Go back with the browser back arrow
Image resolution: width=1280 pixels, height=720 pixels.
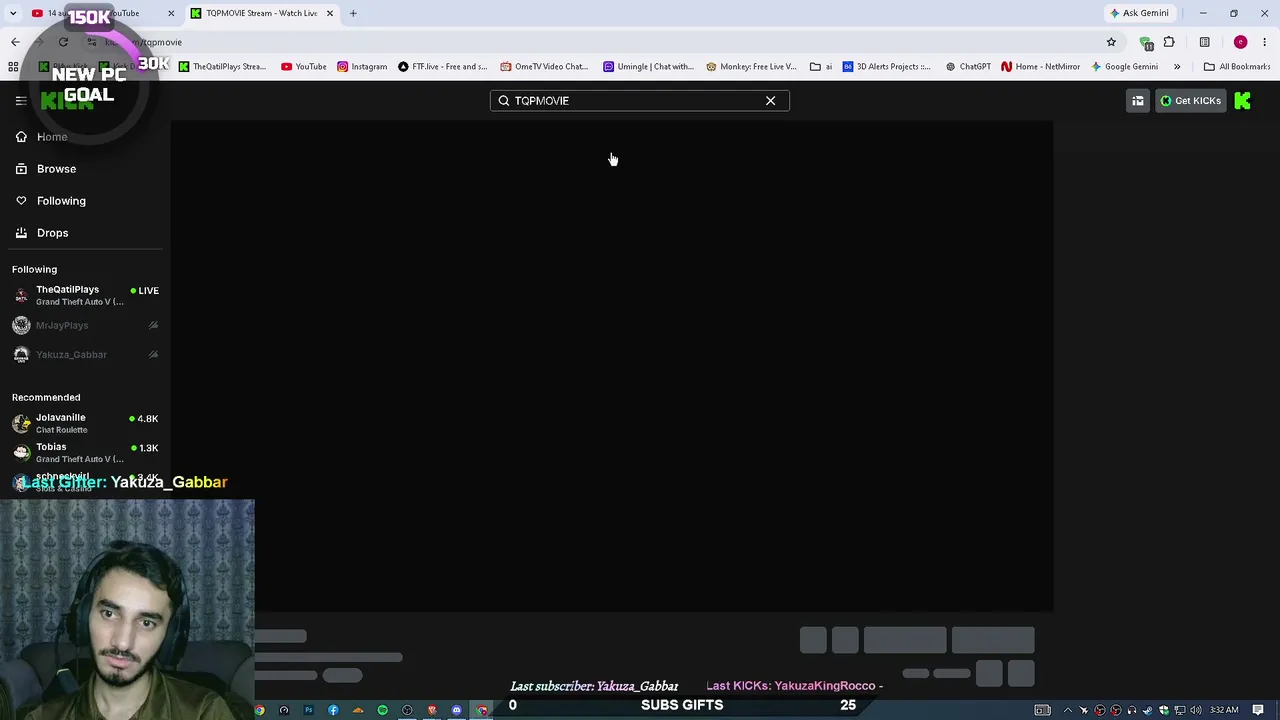coord(15,42)
